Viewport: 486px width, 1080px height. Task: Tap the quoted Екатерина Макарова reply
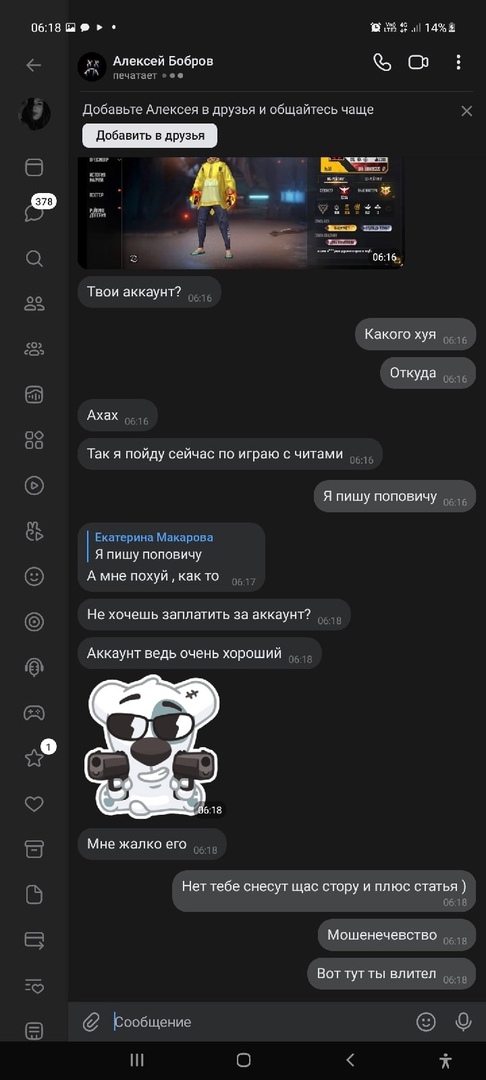[154, 546]
